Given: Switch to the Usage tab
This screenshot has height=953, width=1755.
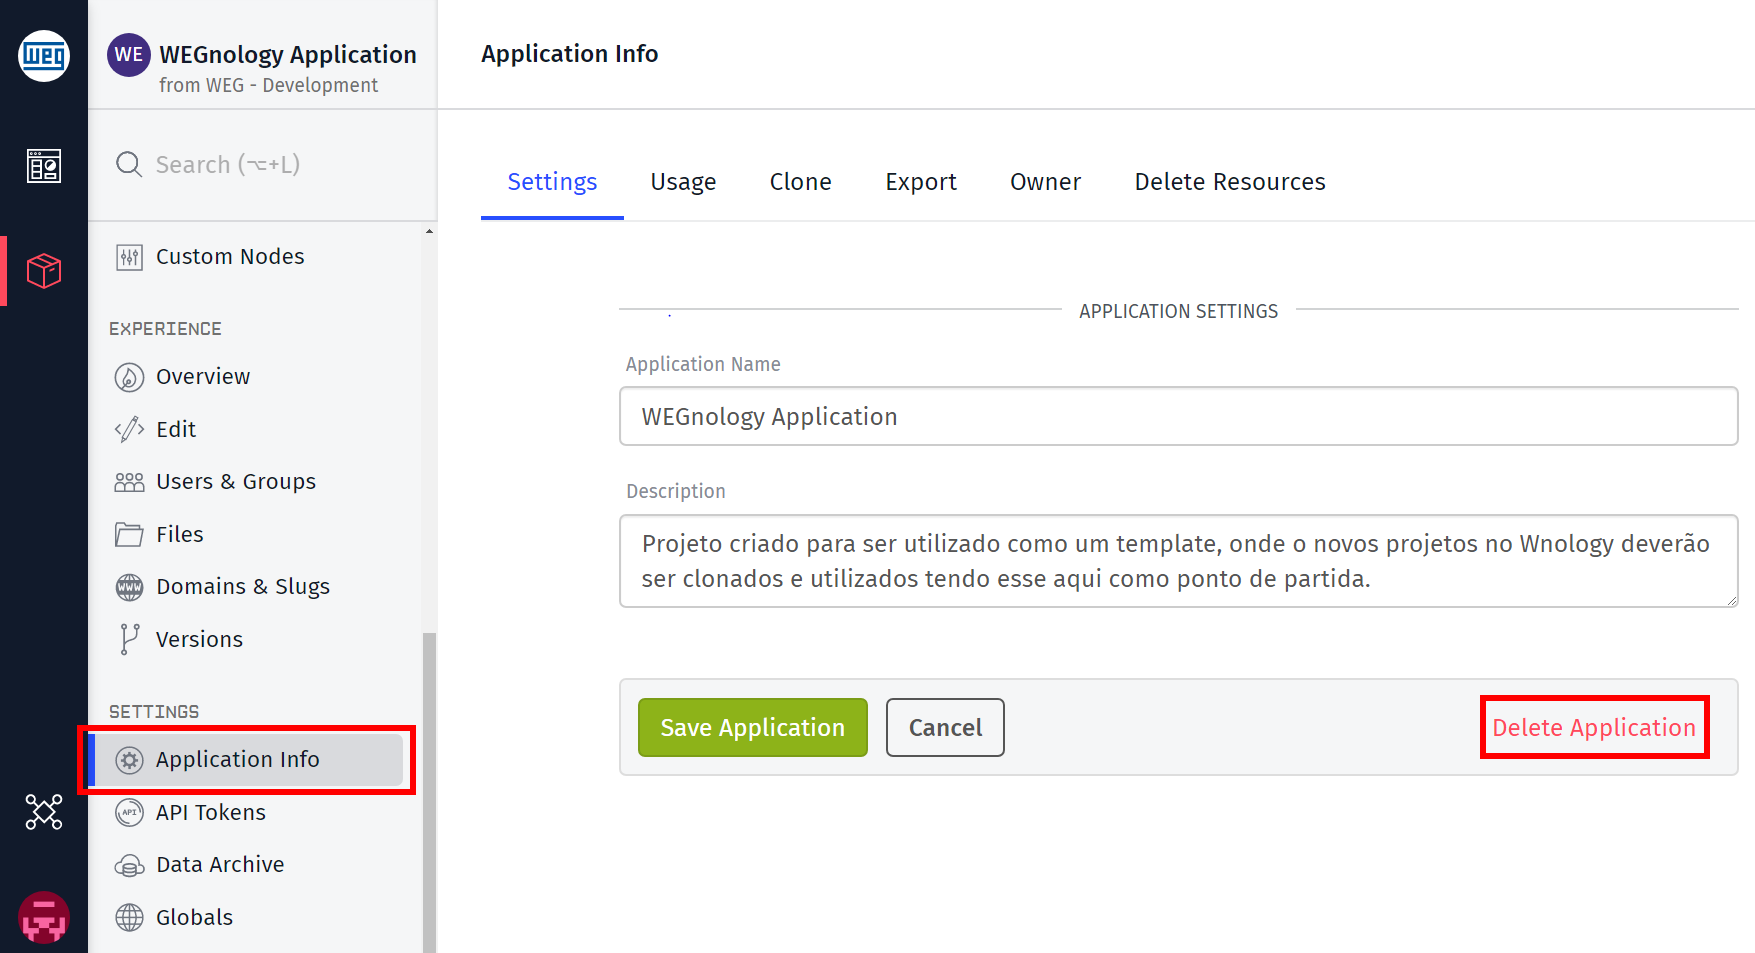Looking at the screenshot, I should click(683, 182).
